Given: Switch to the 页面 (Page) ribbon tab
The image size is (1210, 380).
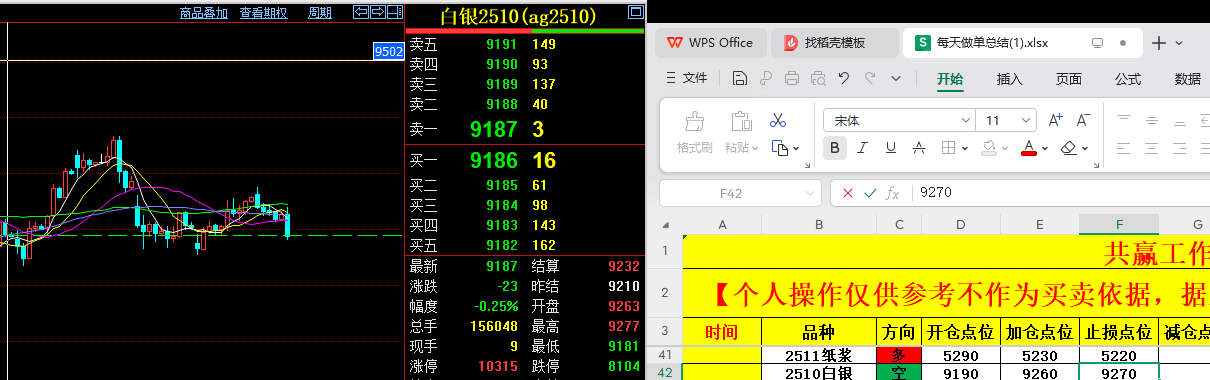Looking at the screenshot, I should point(1069,79).
